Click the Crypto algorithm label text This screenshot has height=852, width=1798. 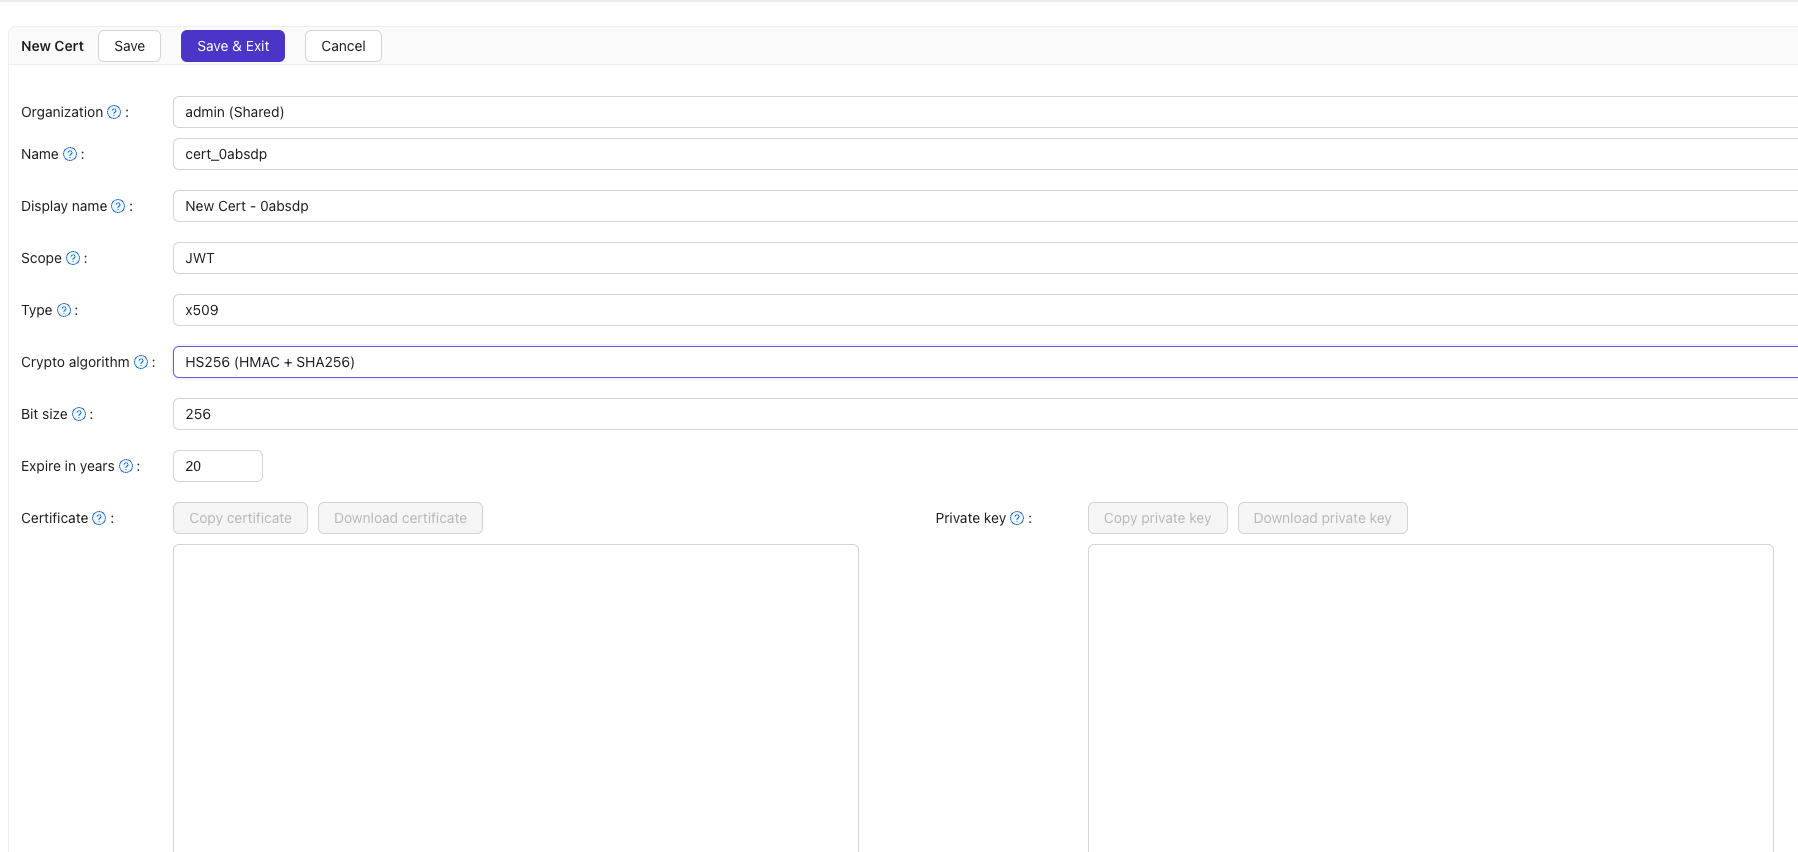[75, 362]
